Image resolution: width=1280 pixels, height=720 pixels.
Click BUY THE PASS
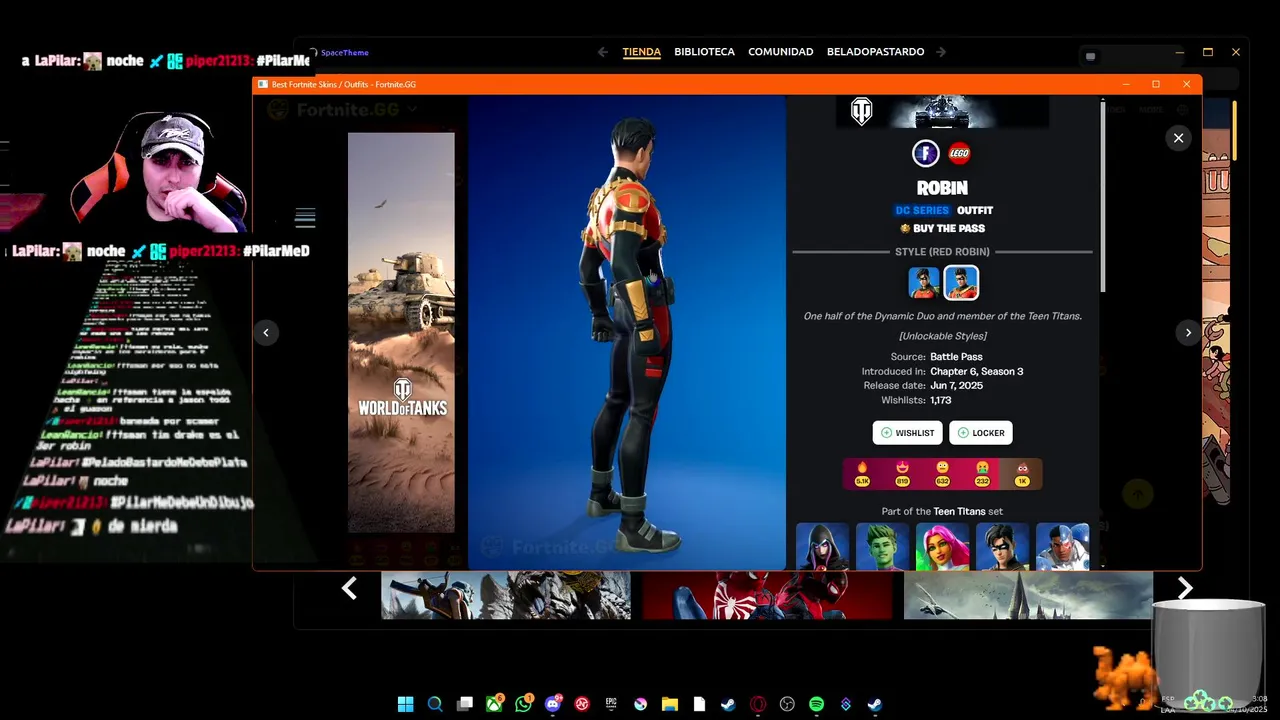coord(942,229)
